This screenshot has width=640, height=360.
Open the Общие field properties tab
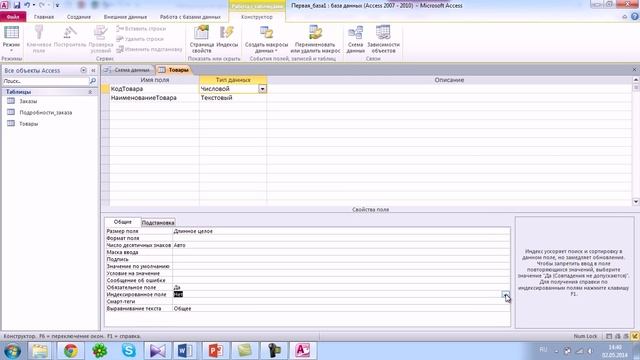tap(122, 222)
